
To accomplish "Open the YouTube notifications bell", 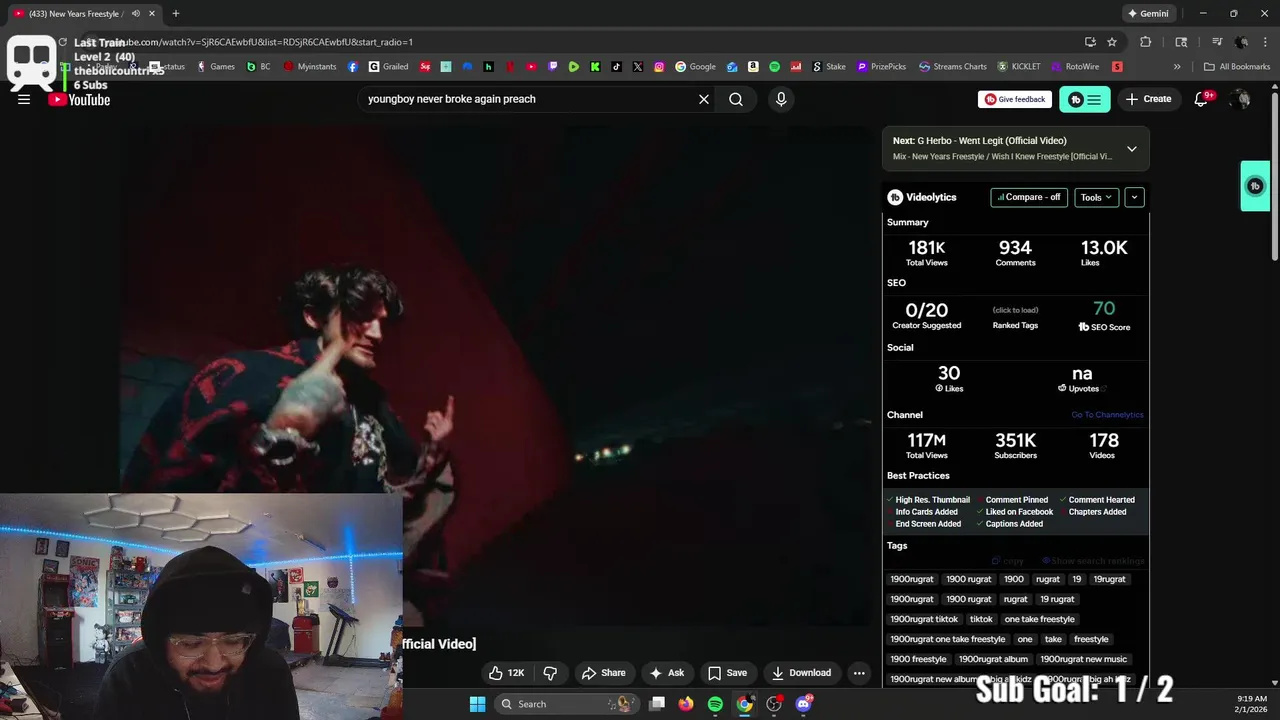I will 1202,99.
